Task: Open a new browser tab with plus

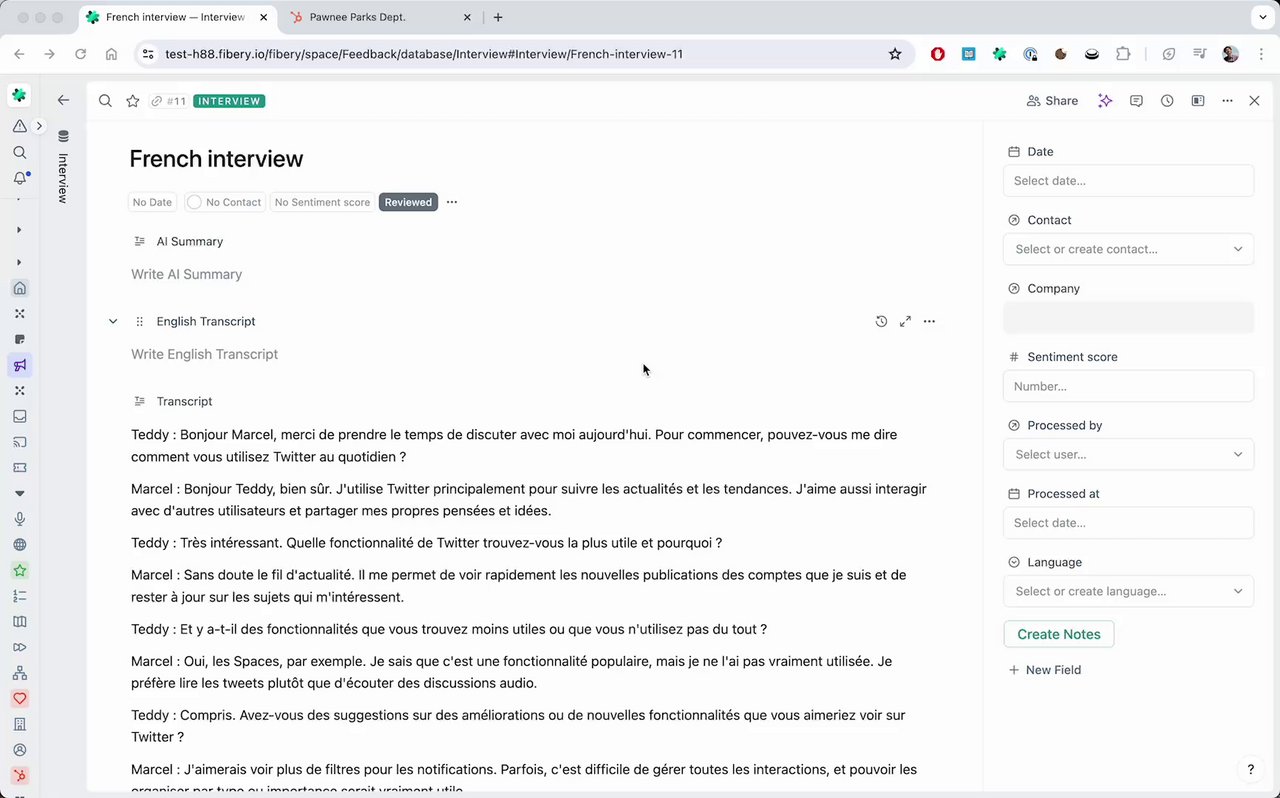Action: [x=498, y=17]
